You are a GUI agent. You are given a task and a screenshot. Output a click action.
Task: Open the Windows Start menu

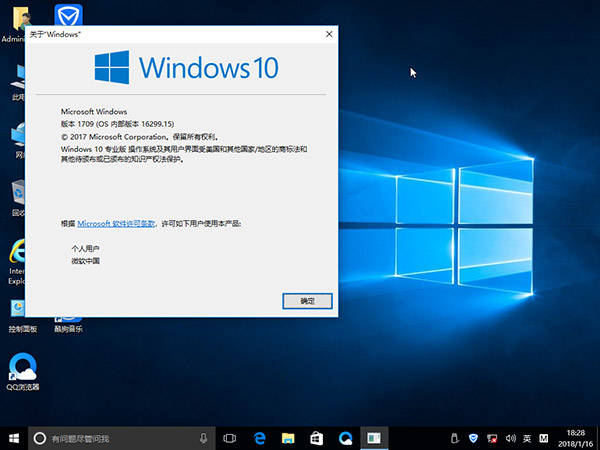pyautogui.click(x=14, y=438)
